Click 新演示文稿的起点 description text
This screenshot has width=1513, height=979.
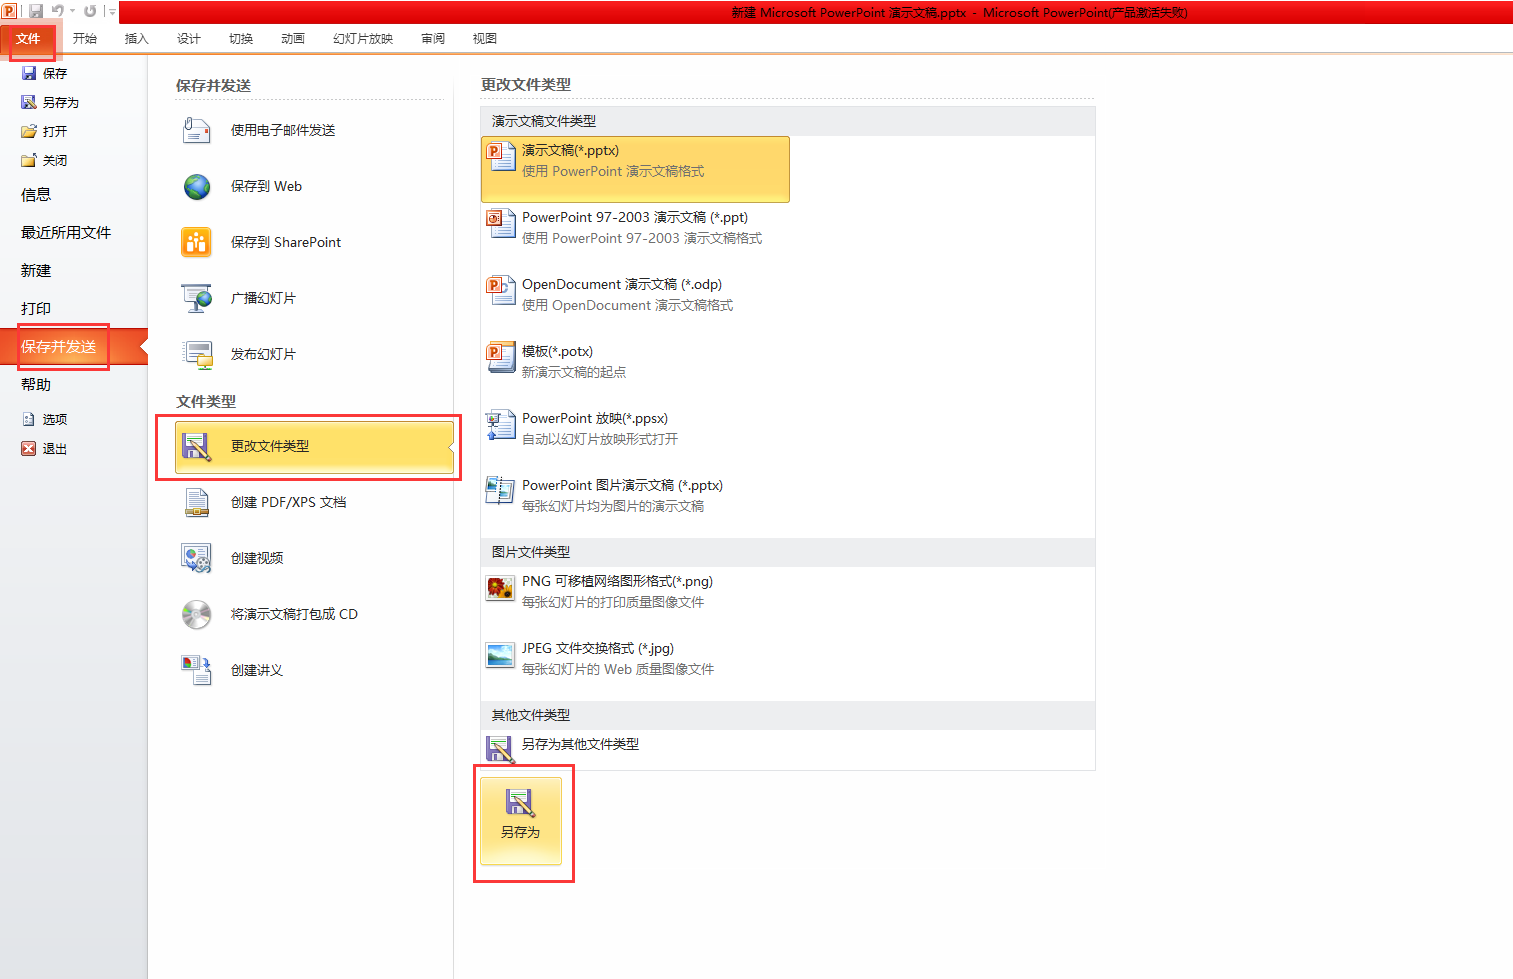[574, 372]
